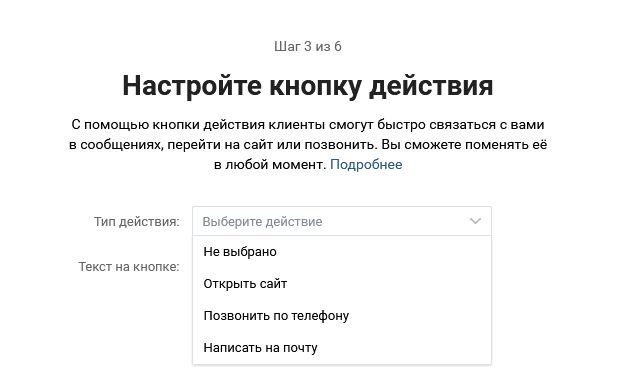The height and width of the screenshot is (376, 620).
Task: Open the Подробнее help link
Action: 366,164
